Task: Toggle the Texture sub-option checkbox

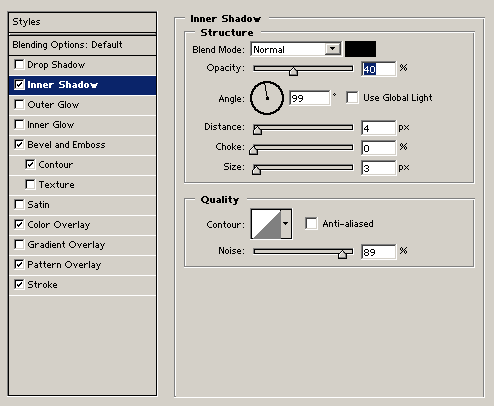Action: (30, 184)
